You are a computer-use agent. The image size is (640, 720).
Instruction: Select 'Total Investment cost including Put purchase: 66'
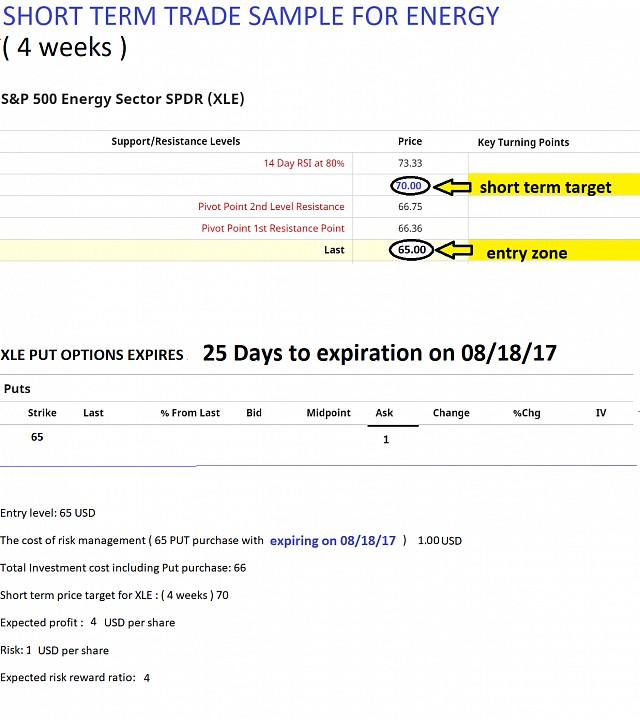[123, 568]
